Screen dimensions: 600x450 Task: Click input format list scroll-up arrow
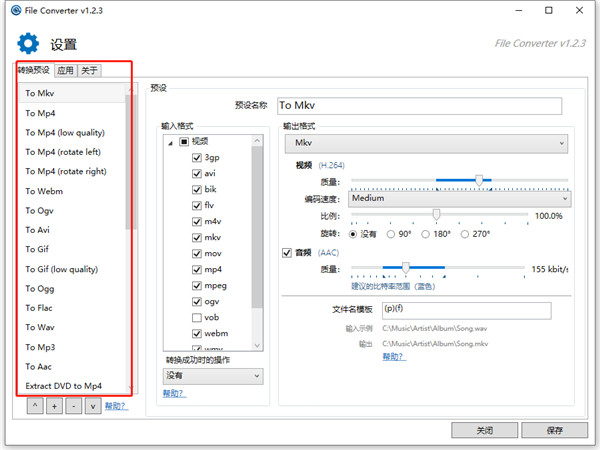click(x=257, y=141)
